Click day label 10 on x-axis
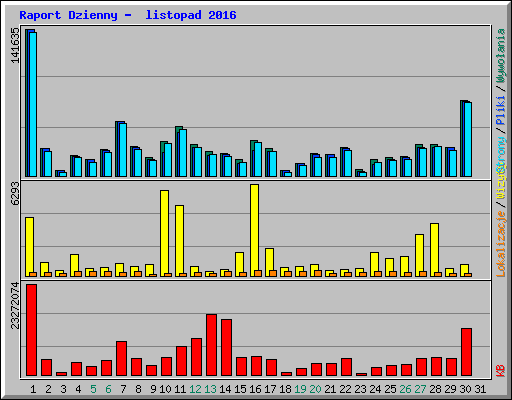Viewport: 512px width, 400px height. 165,389
